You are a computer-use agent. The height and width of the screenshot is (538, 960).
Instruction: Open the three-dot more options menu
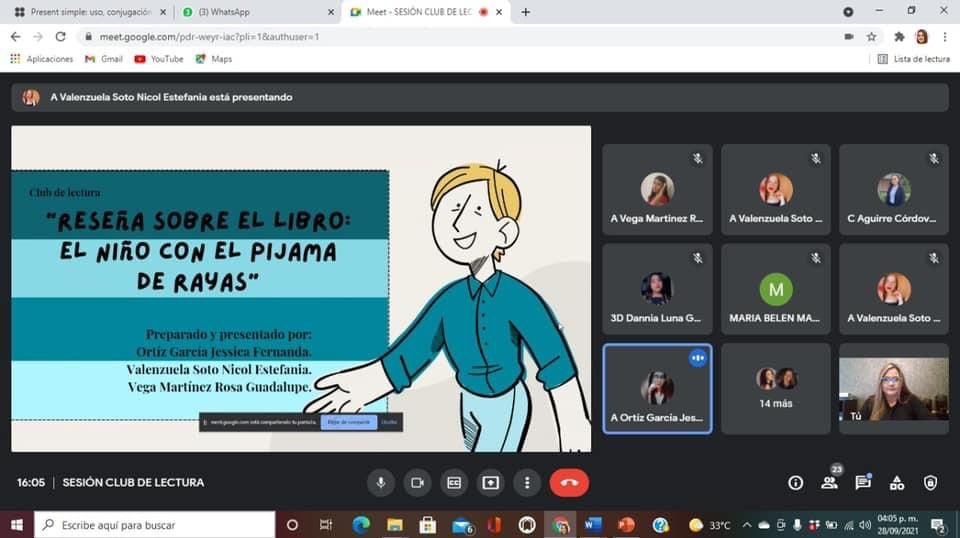coord(527,483)
